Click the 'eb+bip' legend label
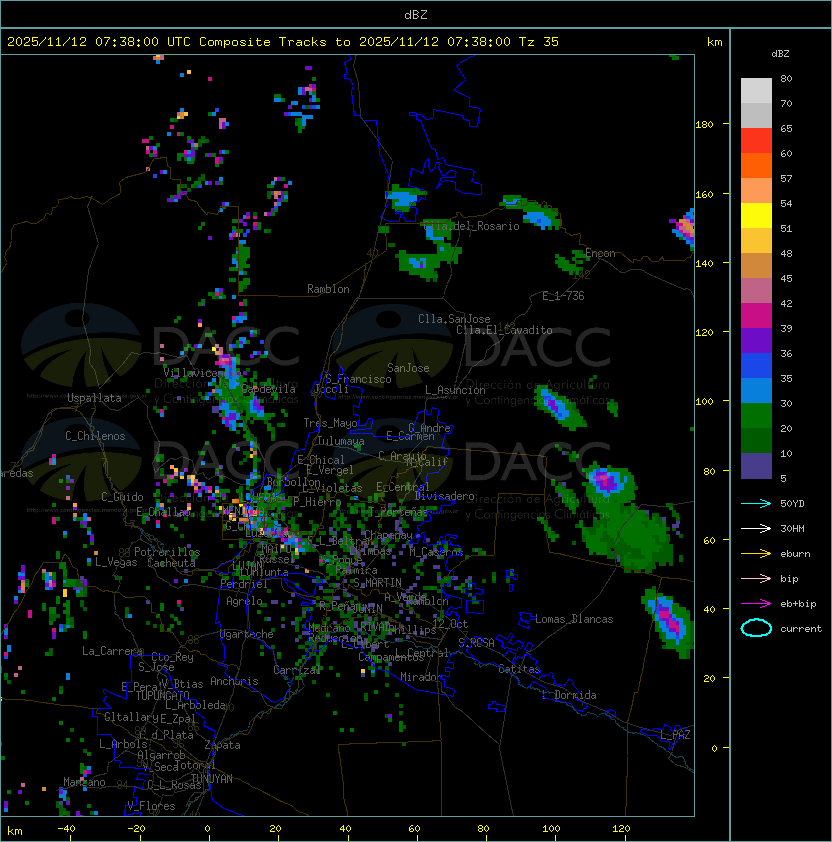This screenshot has width=832, height=842. click(x=798, y=604)
